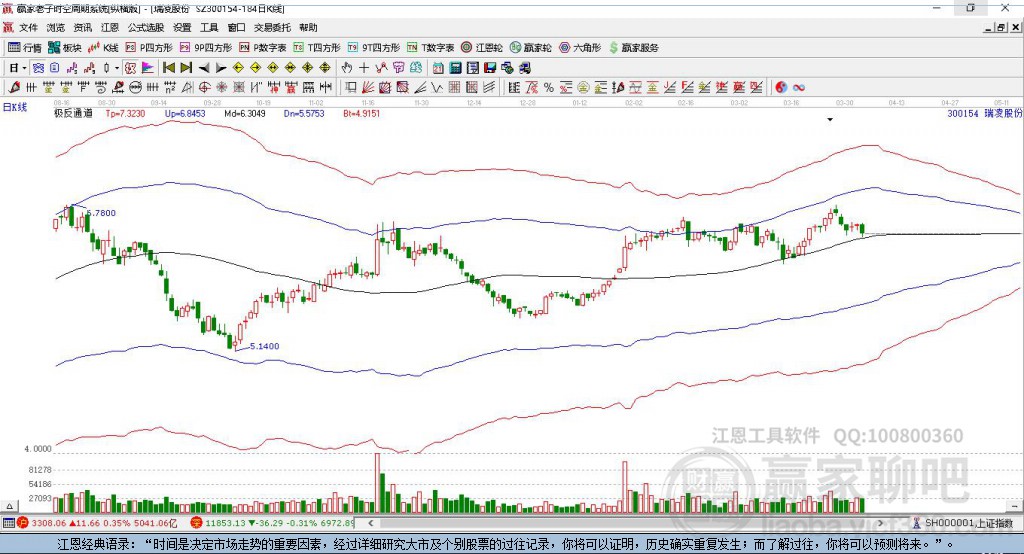Click the SH000001 上证指数 status item
1024x554 pixels.
963,523
